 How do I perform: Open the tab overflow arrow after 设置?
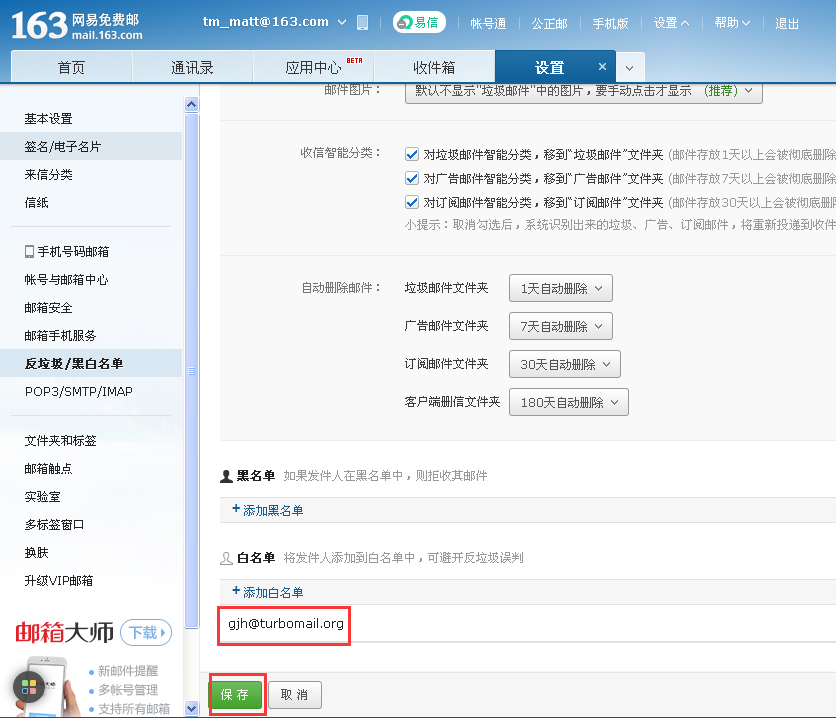[629, 68]
